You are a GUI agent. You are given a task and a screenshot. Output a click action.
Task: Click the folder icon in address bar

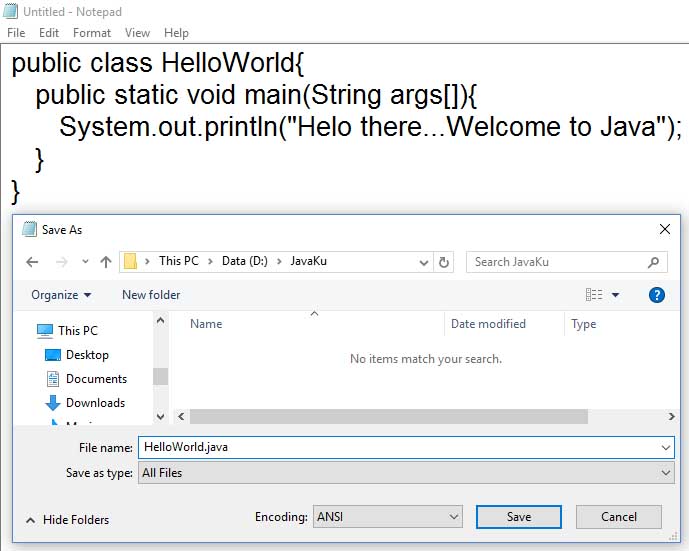tap(130, 261)
